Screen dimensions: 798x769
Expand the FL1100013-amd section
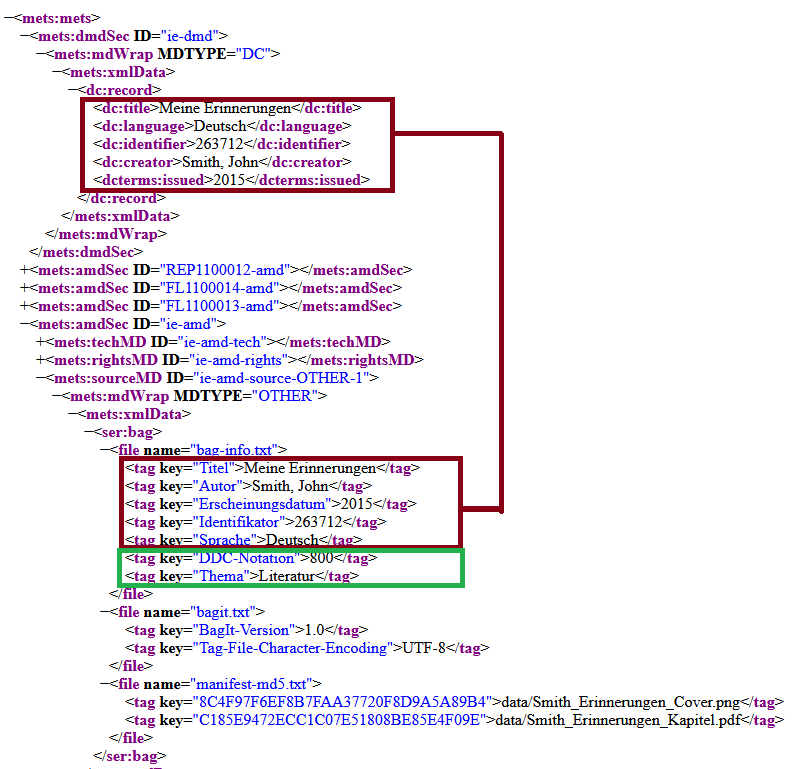coord(24,307)
